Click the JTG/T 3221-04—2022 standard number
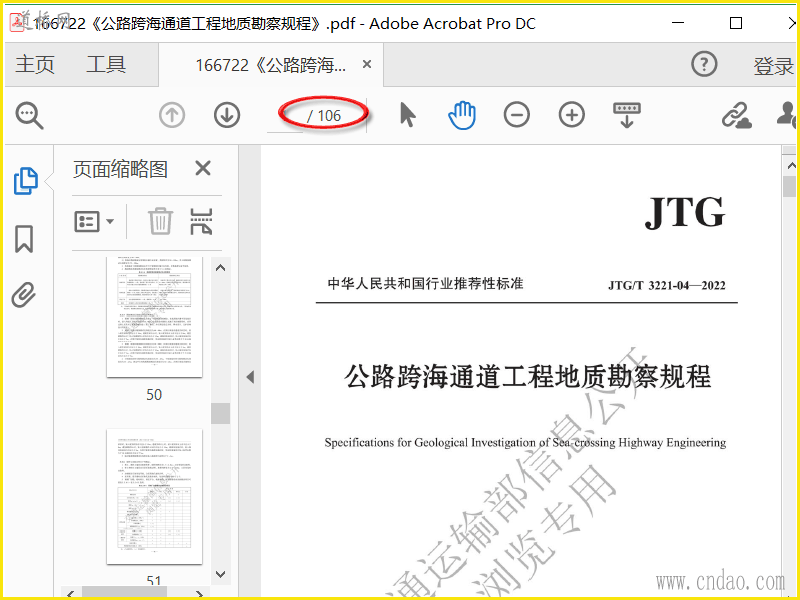This screenshot has height=600, width=800. [666, 285]
